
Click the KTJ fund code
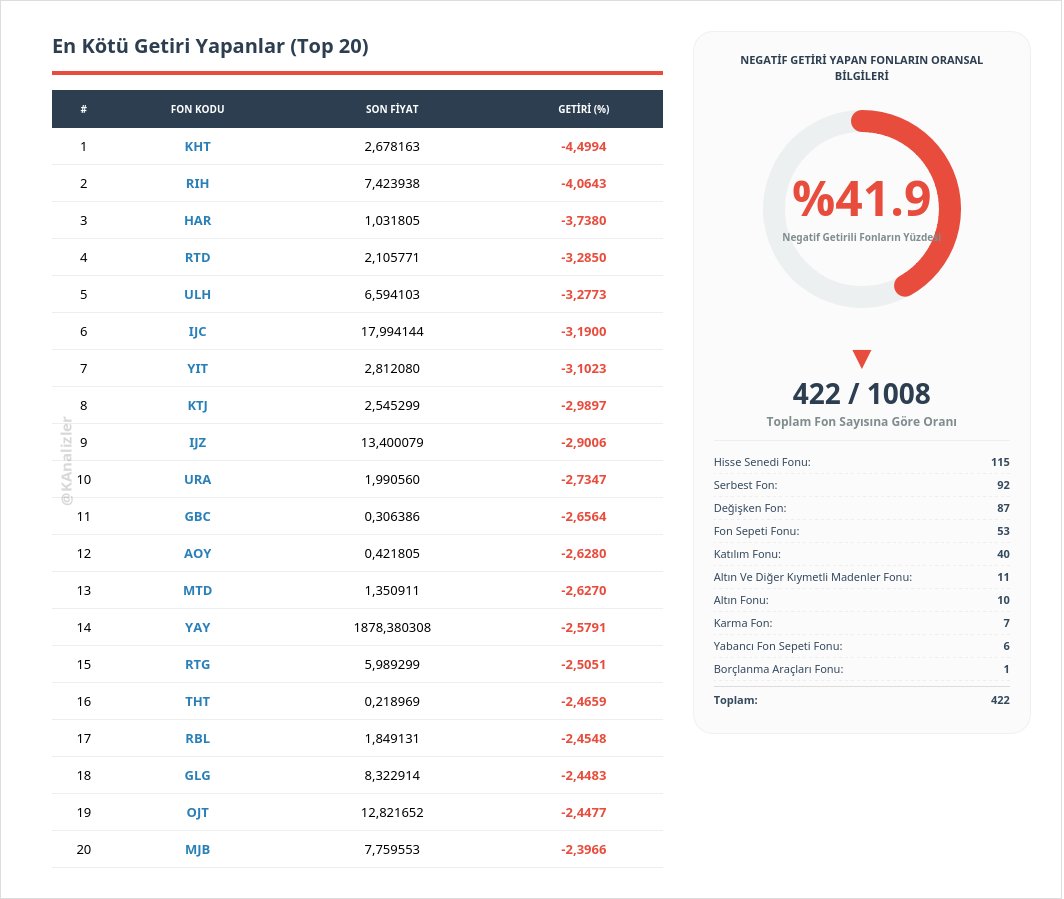click(x=197, y=406)
